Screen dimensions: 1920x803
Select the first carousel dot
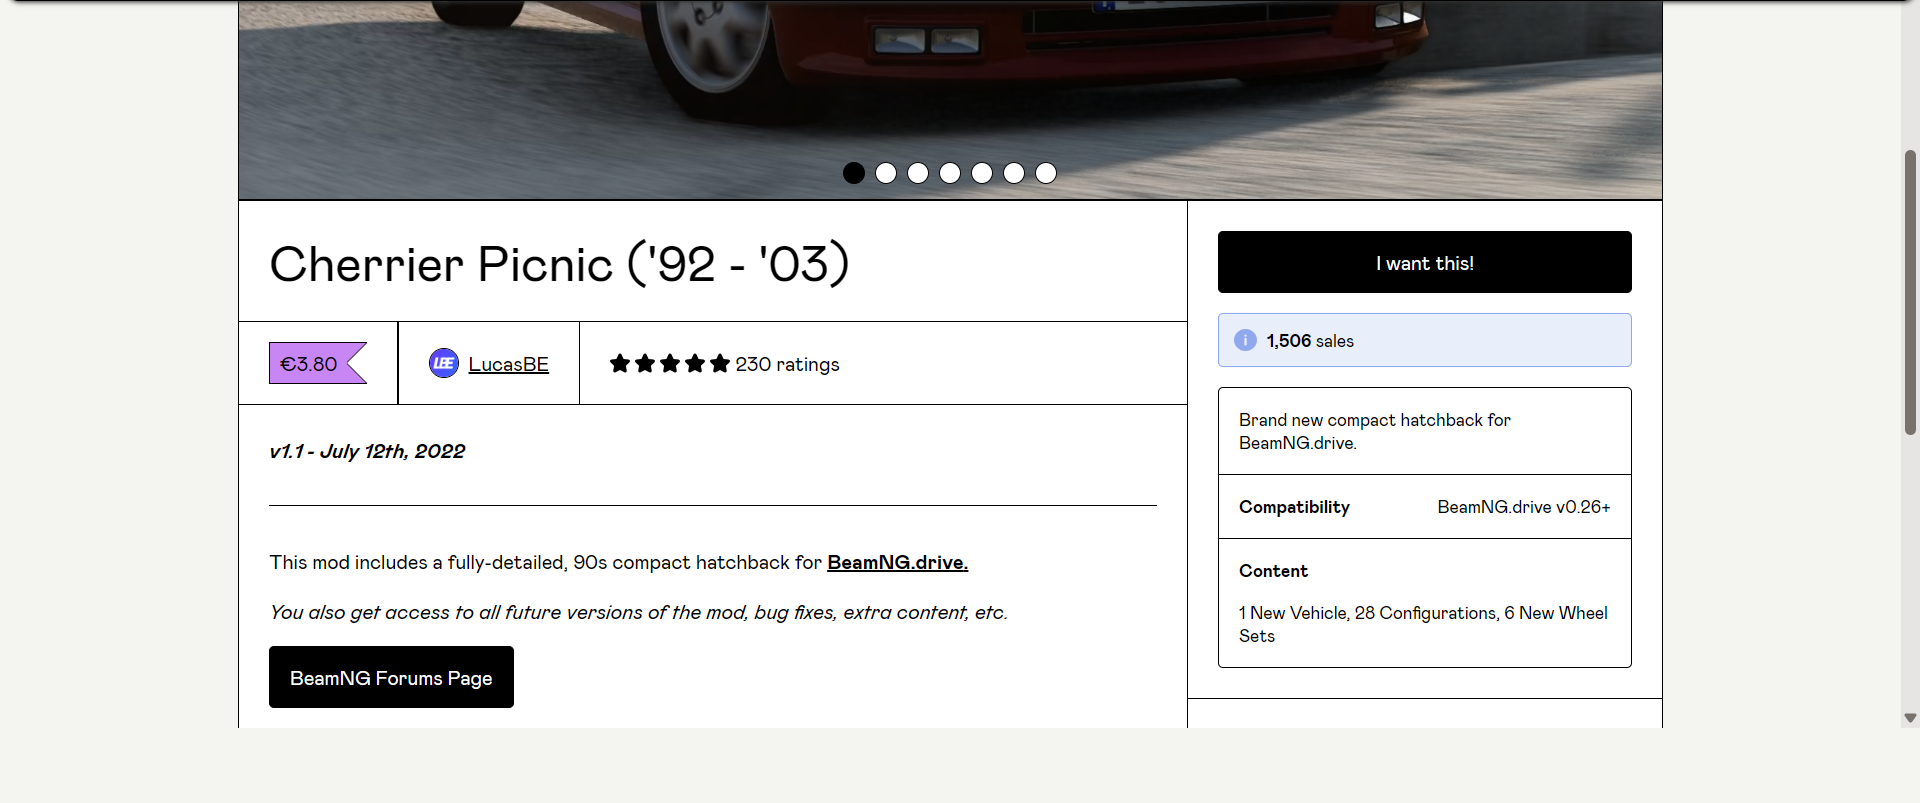[854, 173]
